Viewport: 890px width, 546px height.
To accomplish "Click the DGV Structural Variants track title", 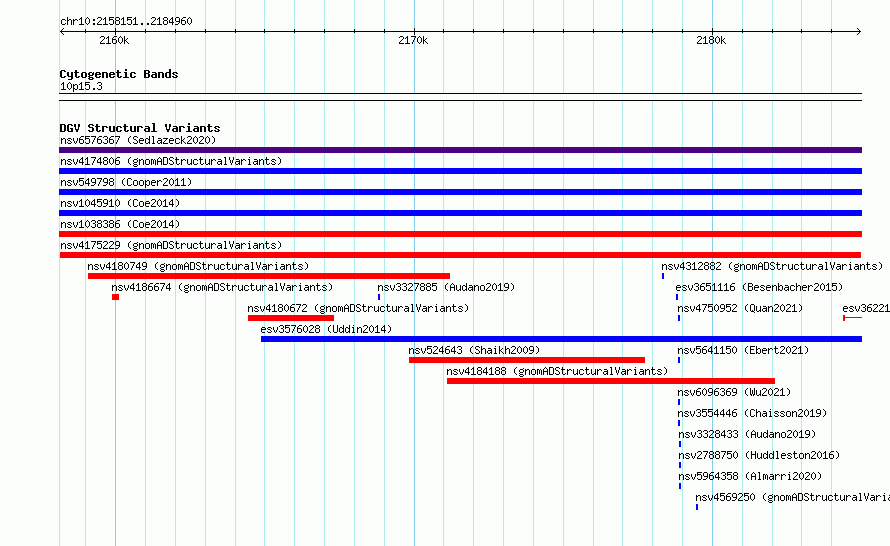I will [x=140, y=128].
